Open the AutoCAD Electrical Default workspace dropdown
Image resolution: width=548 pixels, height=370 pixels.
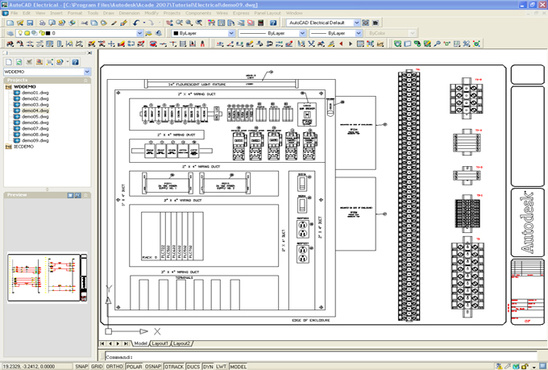coord(356,23)
